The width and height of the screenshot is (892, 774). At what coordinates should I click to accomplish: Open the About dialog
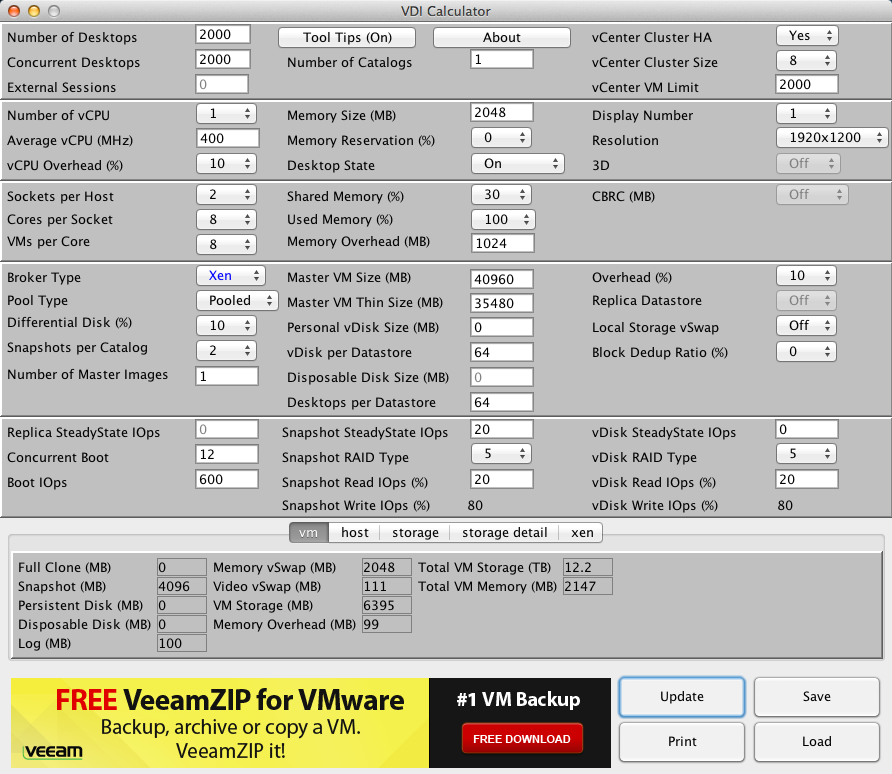point(502,38)
